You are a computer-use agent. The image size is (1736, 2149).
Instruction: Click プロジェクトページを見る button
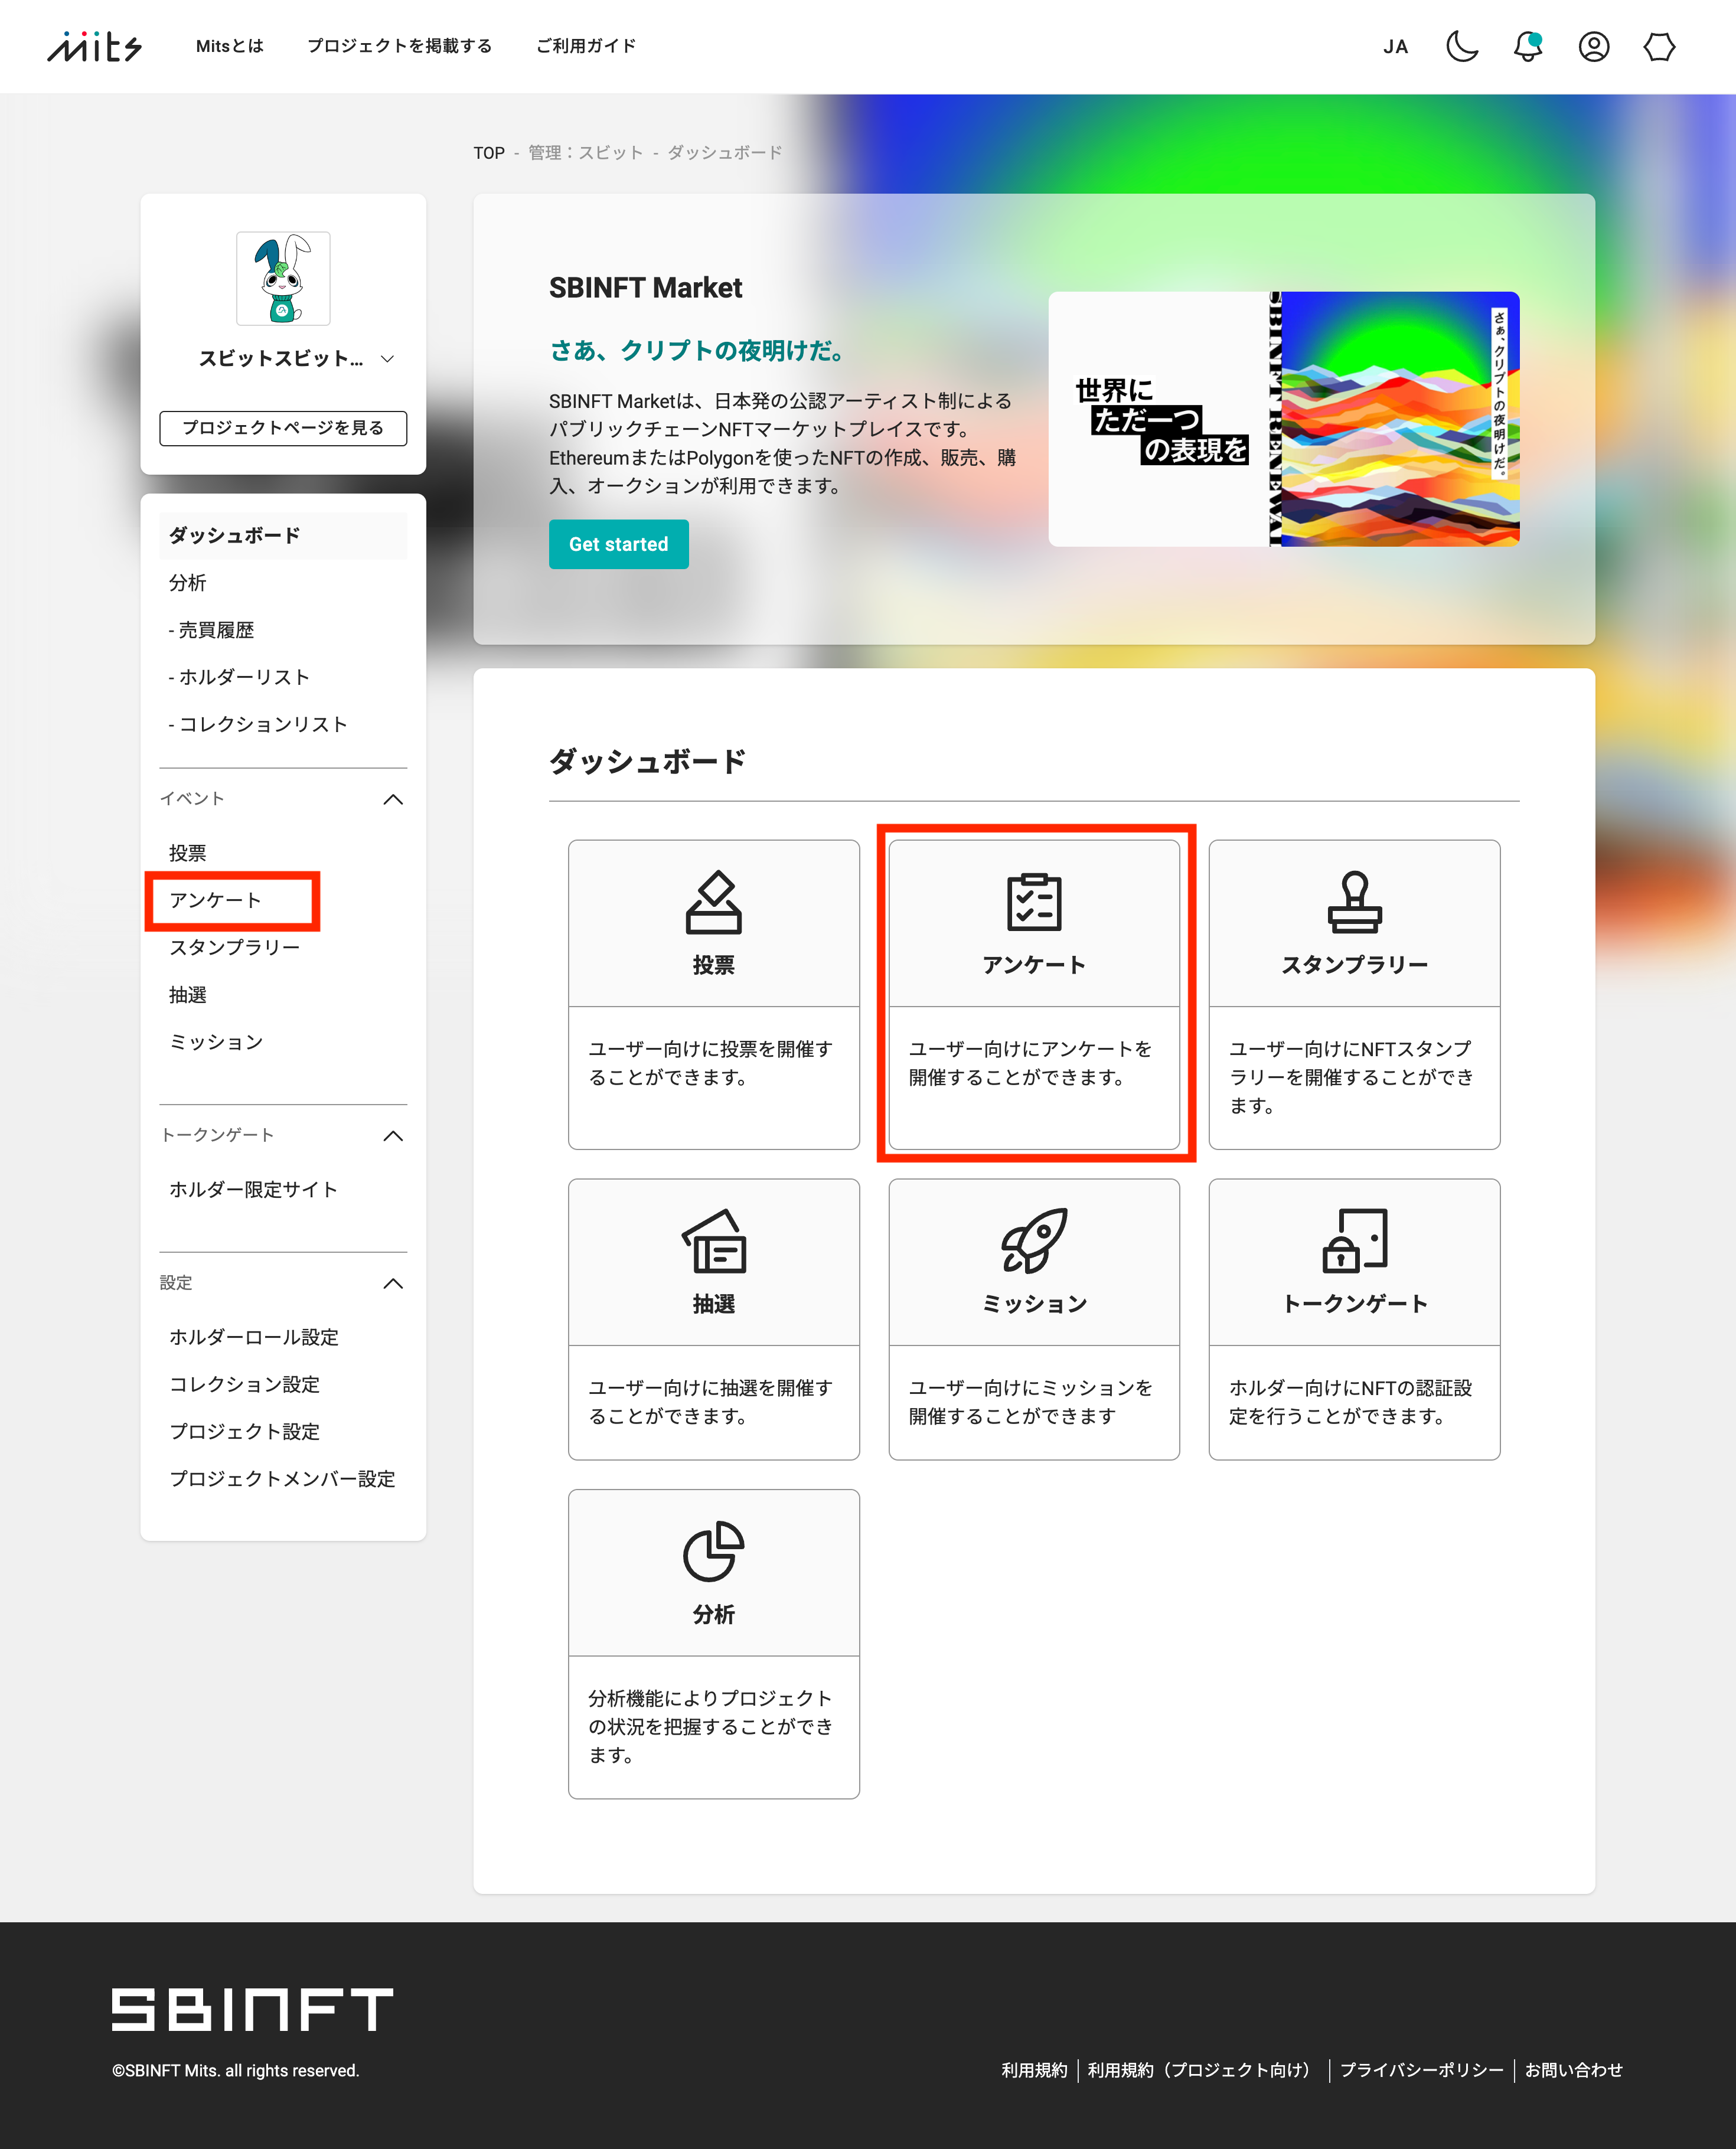tap(283, 428)
